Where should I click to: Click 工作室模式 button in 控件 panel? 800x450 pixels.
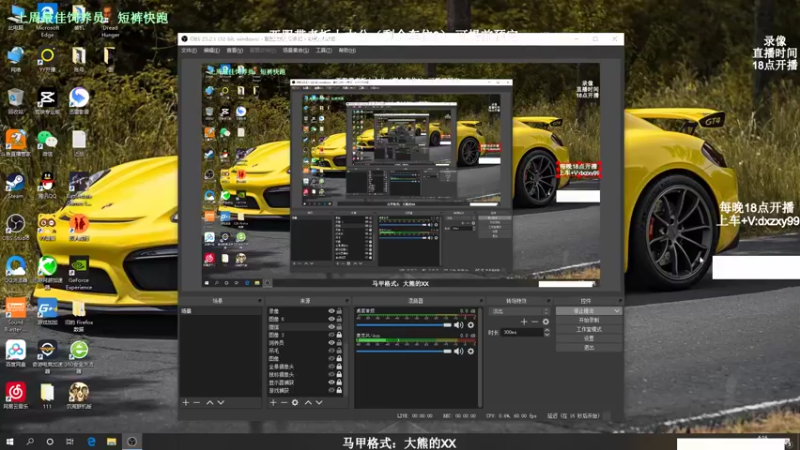pos(589,329)
